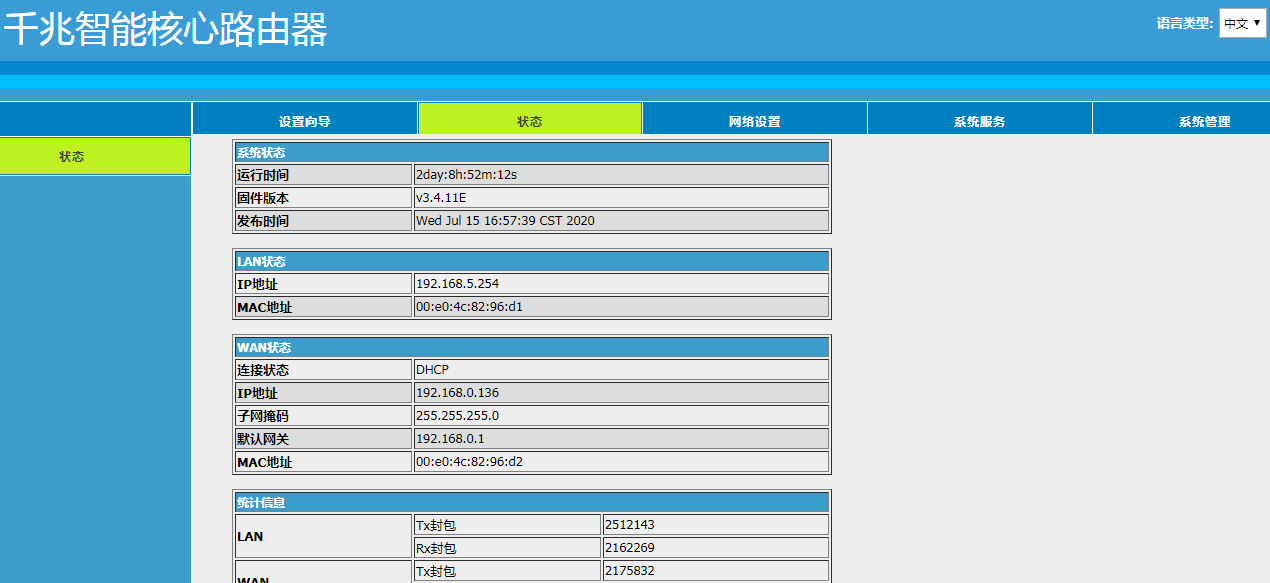The image size is (1270, 583).
Task: Click the WAN MAC address ending in d2
Action: coord(469,462)
